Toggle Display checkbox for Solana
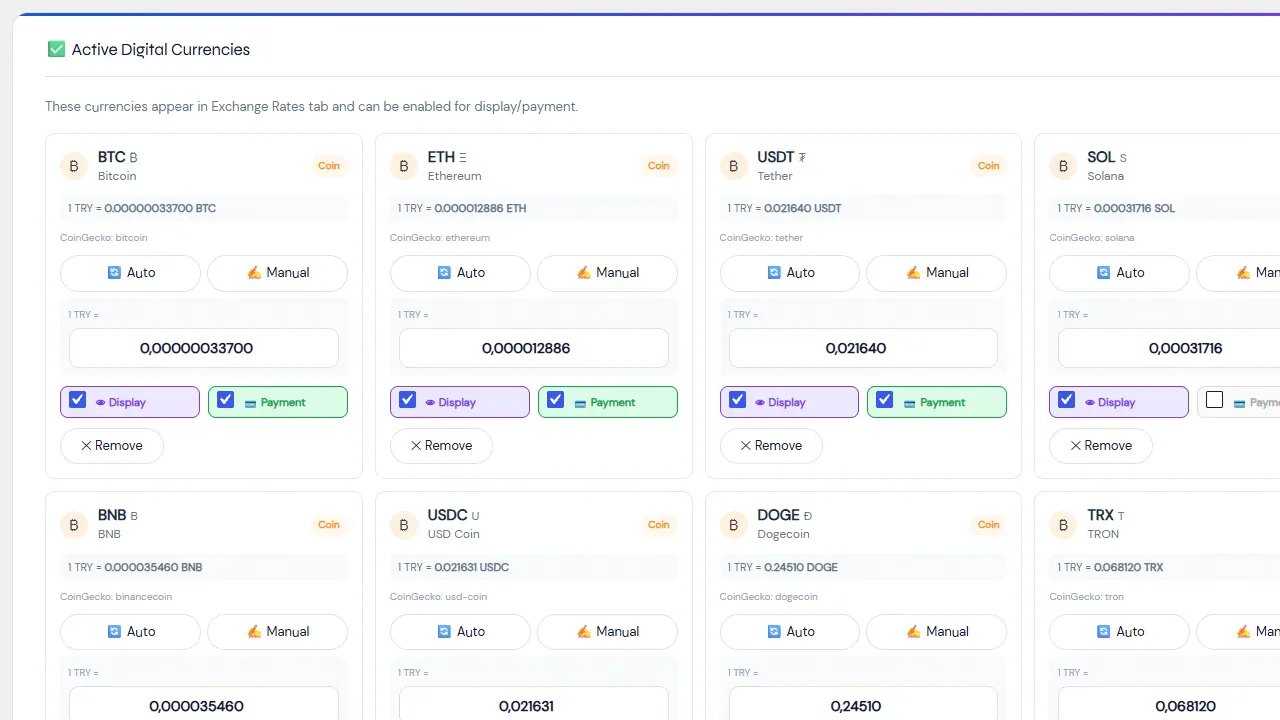1280x720 pixels. coord(1067,400)
